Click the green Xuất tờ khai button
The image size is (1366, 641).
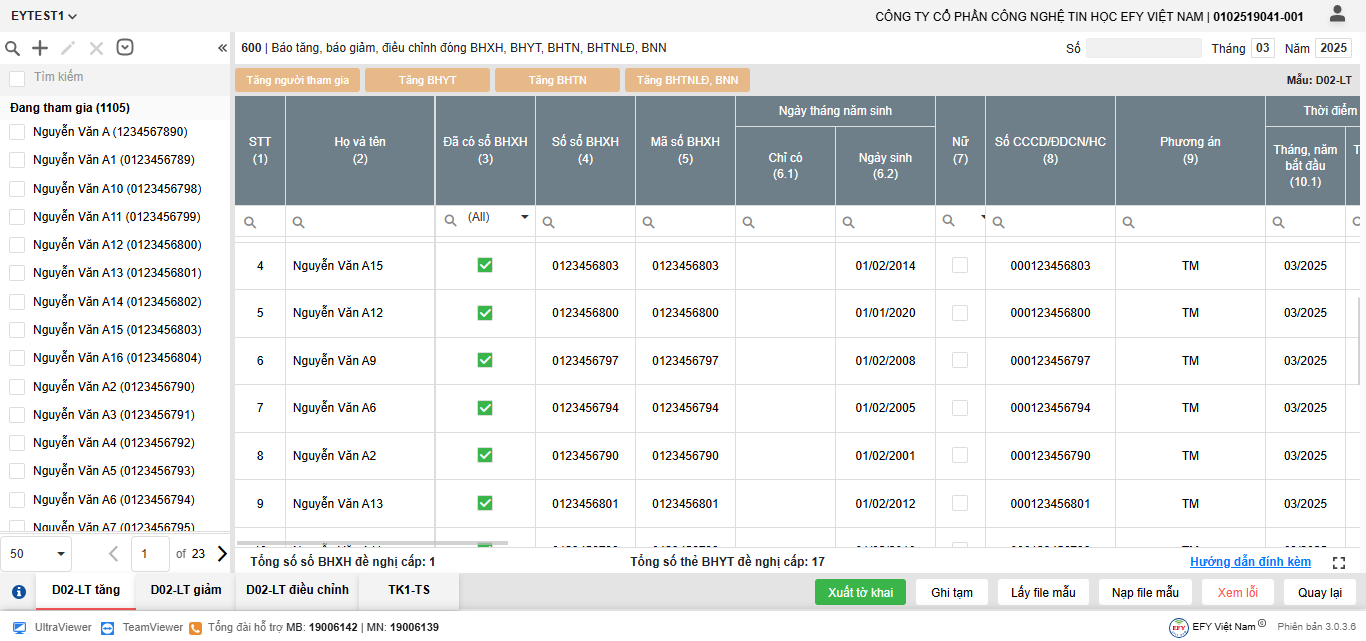tap(860, 592)
